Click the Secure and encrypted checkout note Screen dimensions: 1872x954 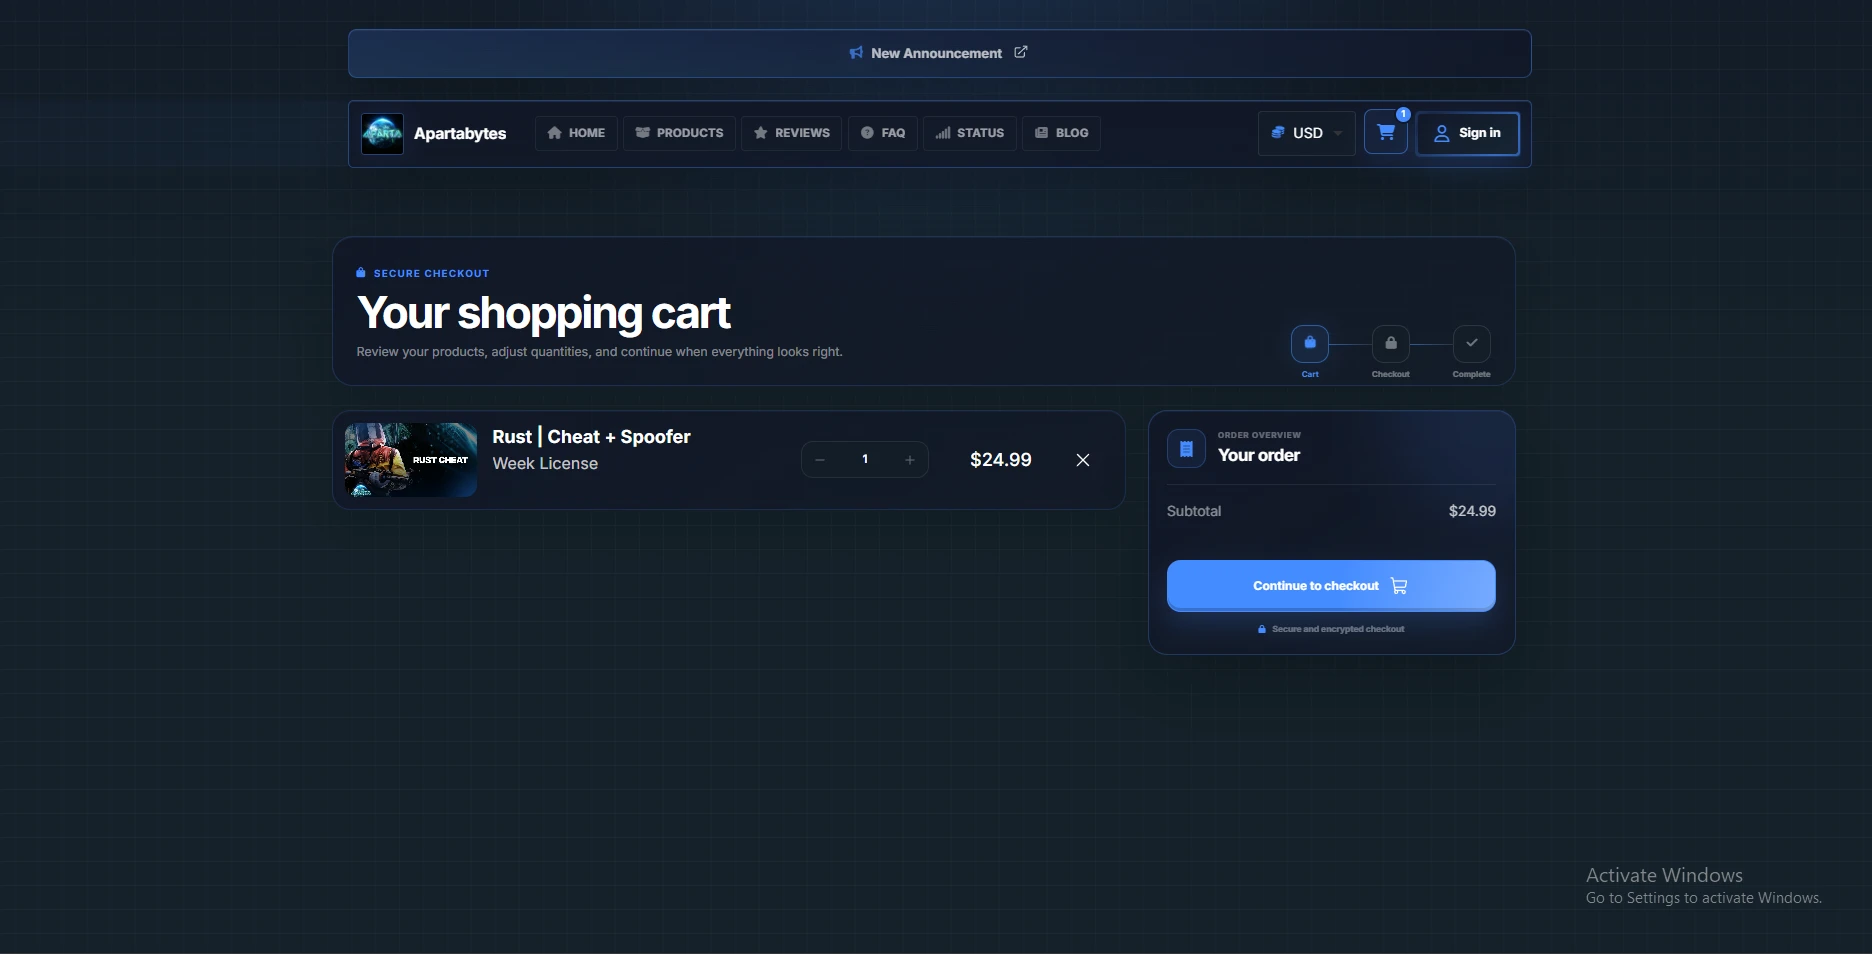click(1331, 629)
